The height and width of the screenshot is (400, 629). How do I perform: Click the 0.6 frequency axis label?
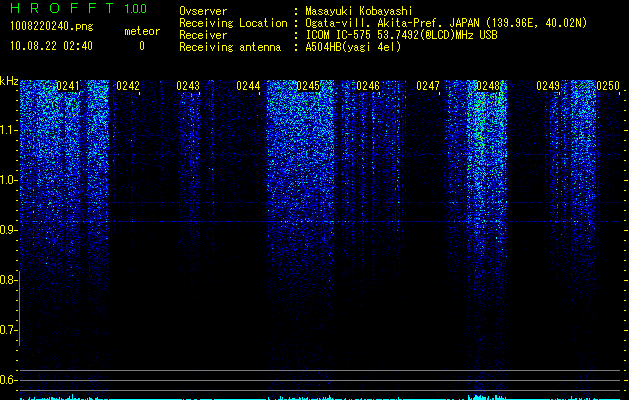click(x=8, y=380)
